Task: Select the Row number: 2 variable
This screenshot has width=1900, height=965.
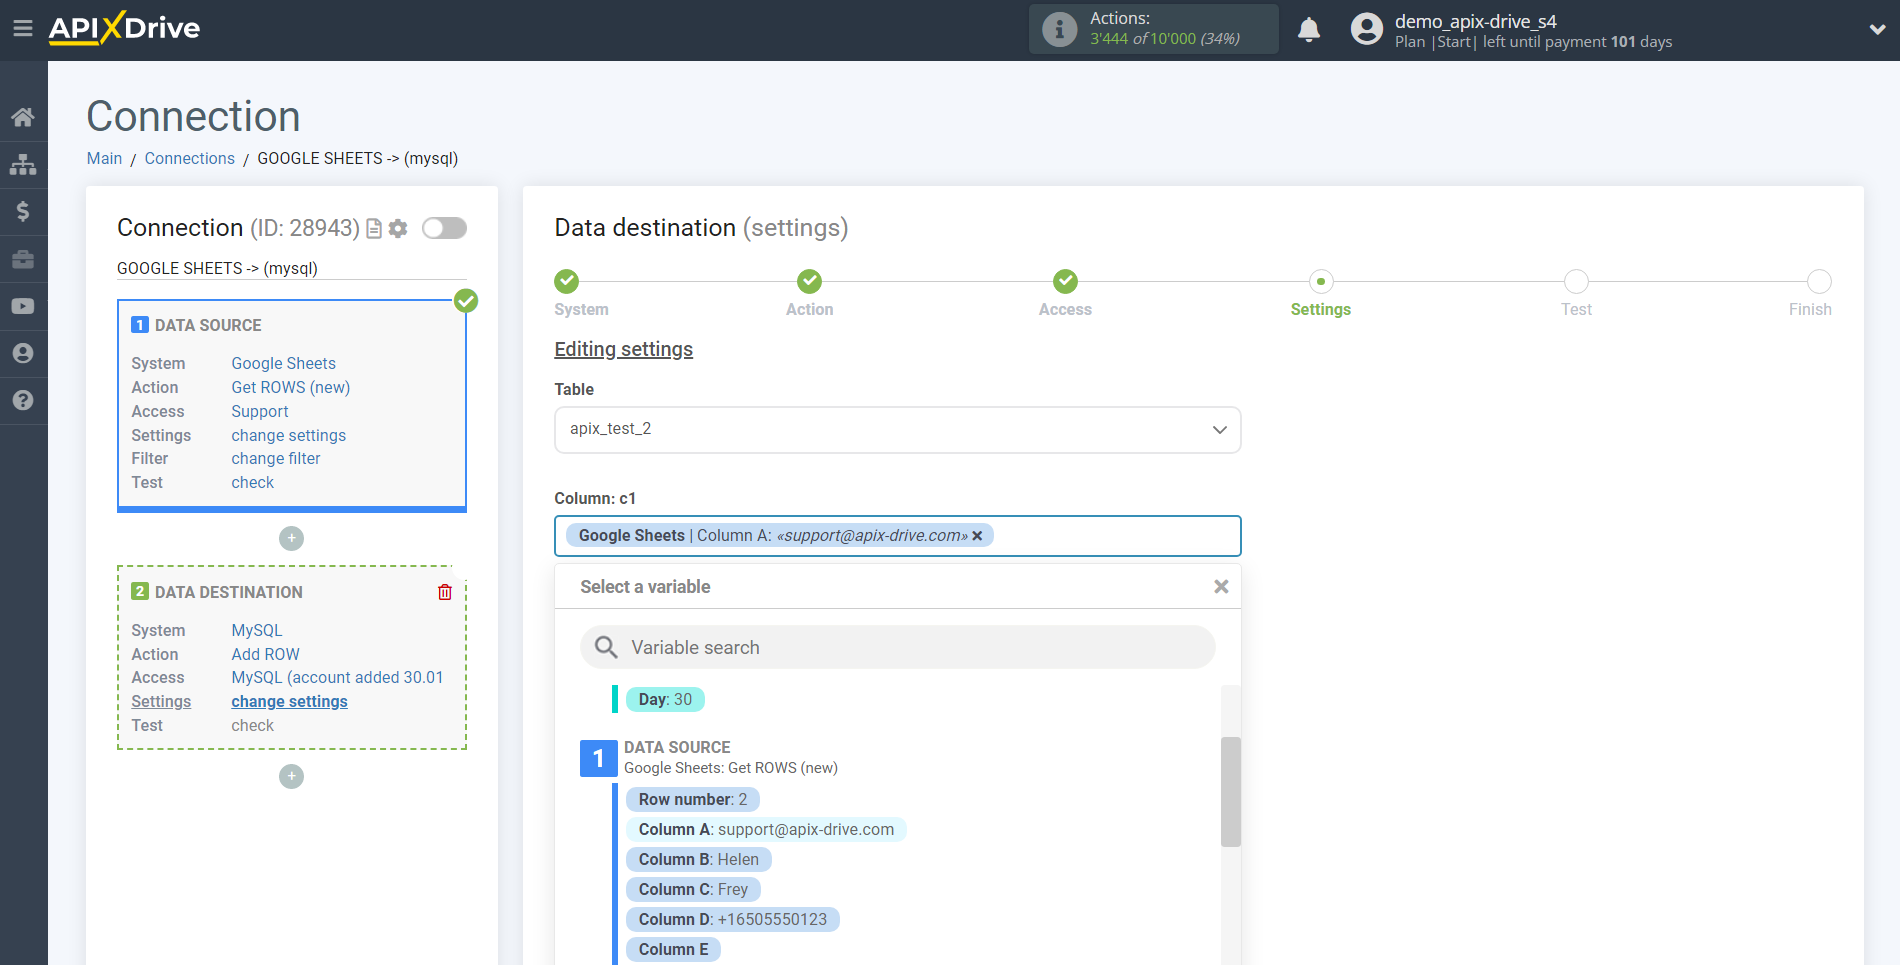Action: (692, 799)
